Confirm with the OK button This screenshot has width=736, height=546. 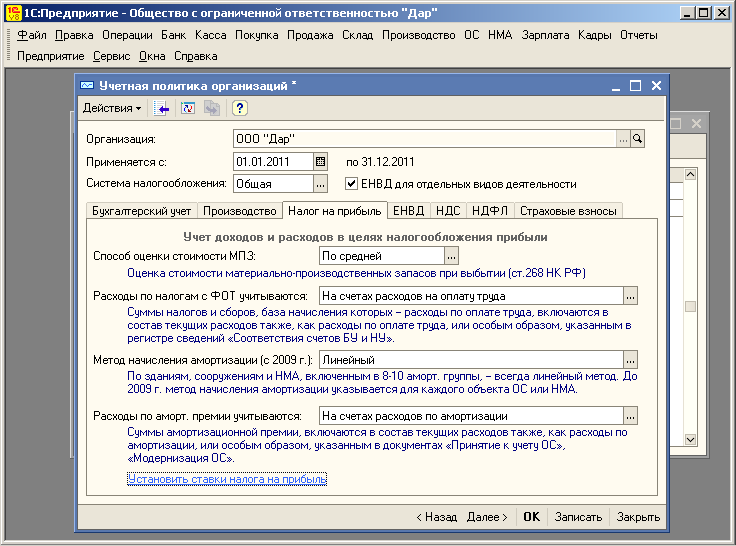point(531,517)
